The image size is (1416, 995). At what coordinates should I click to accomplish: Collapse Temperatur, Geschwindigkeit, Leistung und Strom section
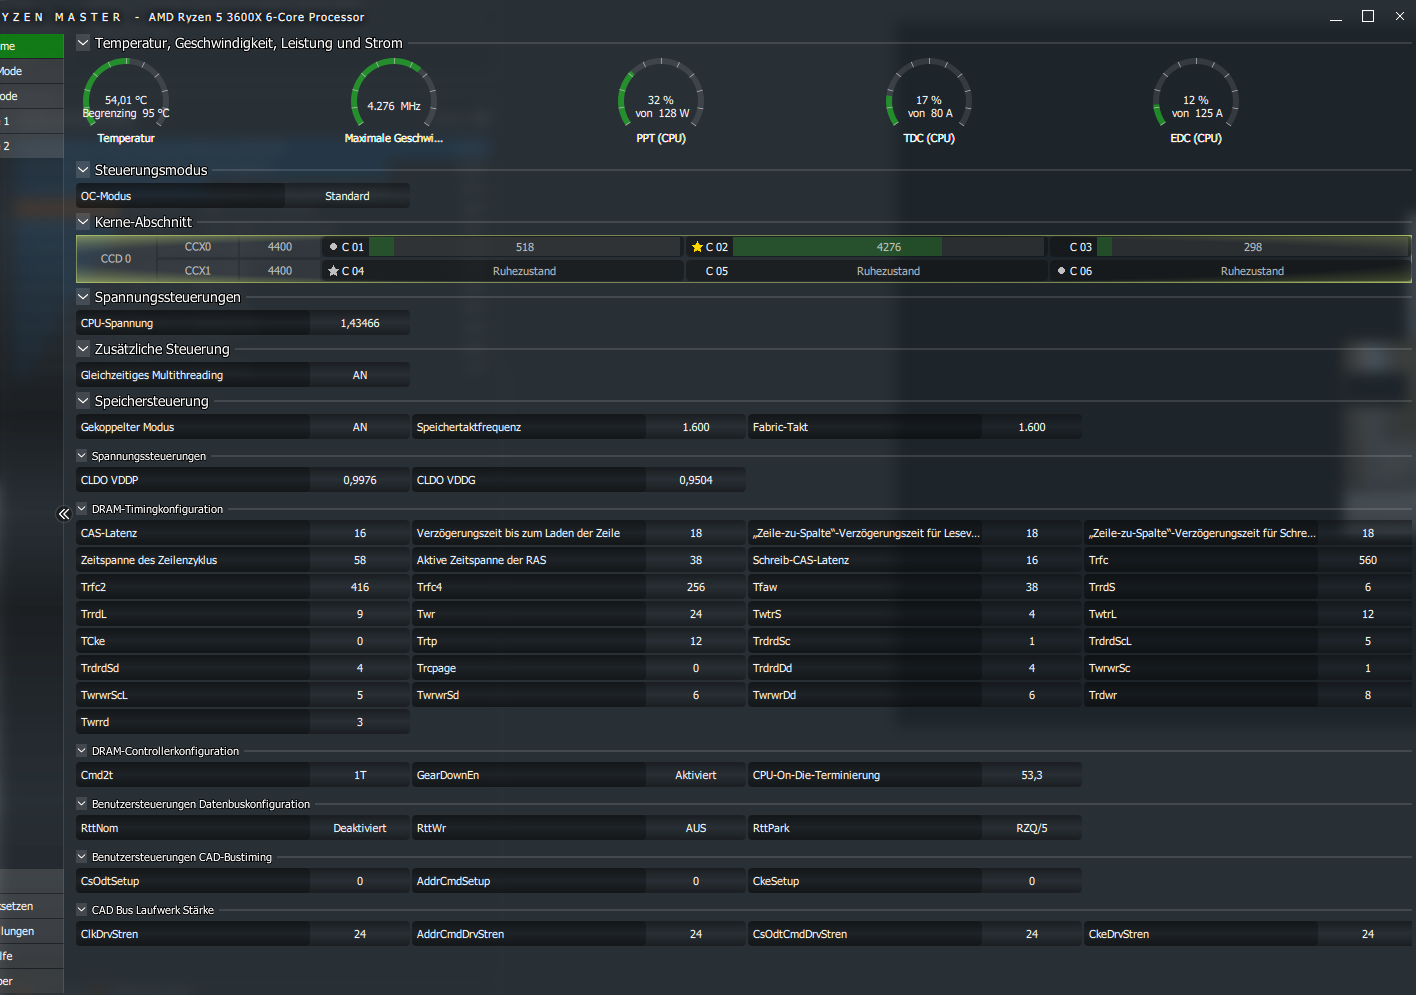83,43
